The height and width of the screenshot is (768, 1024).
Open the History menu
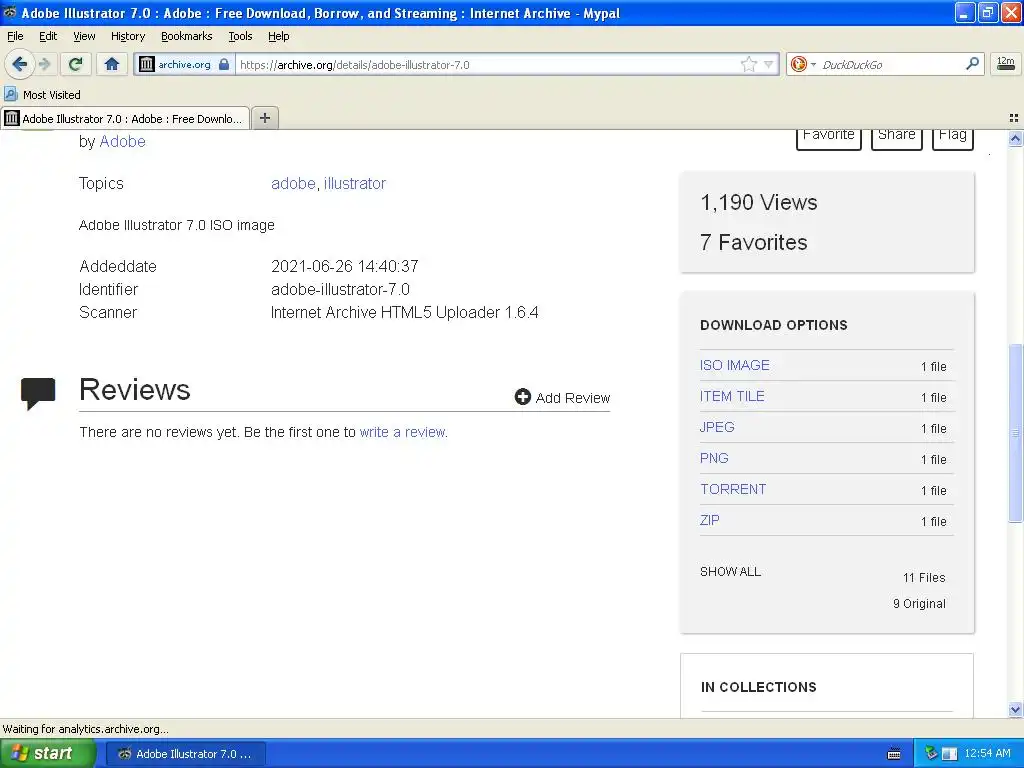coord(127,36)
